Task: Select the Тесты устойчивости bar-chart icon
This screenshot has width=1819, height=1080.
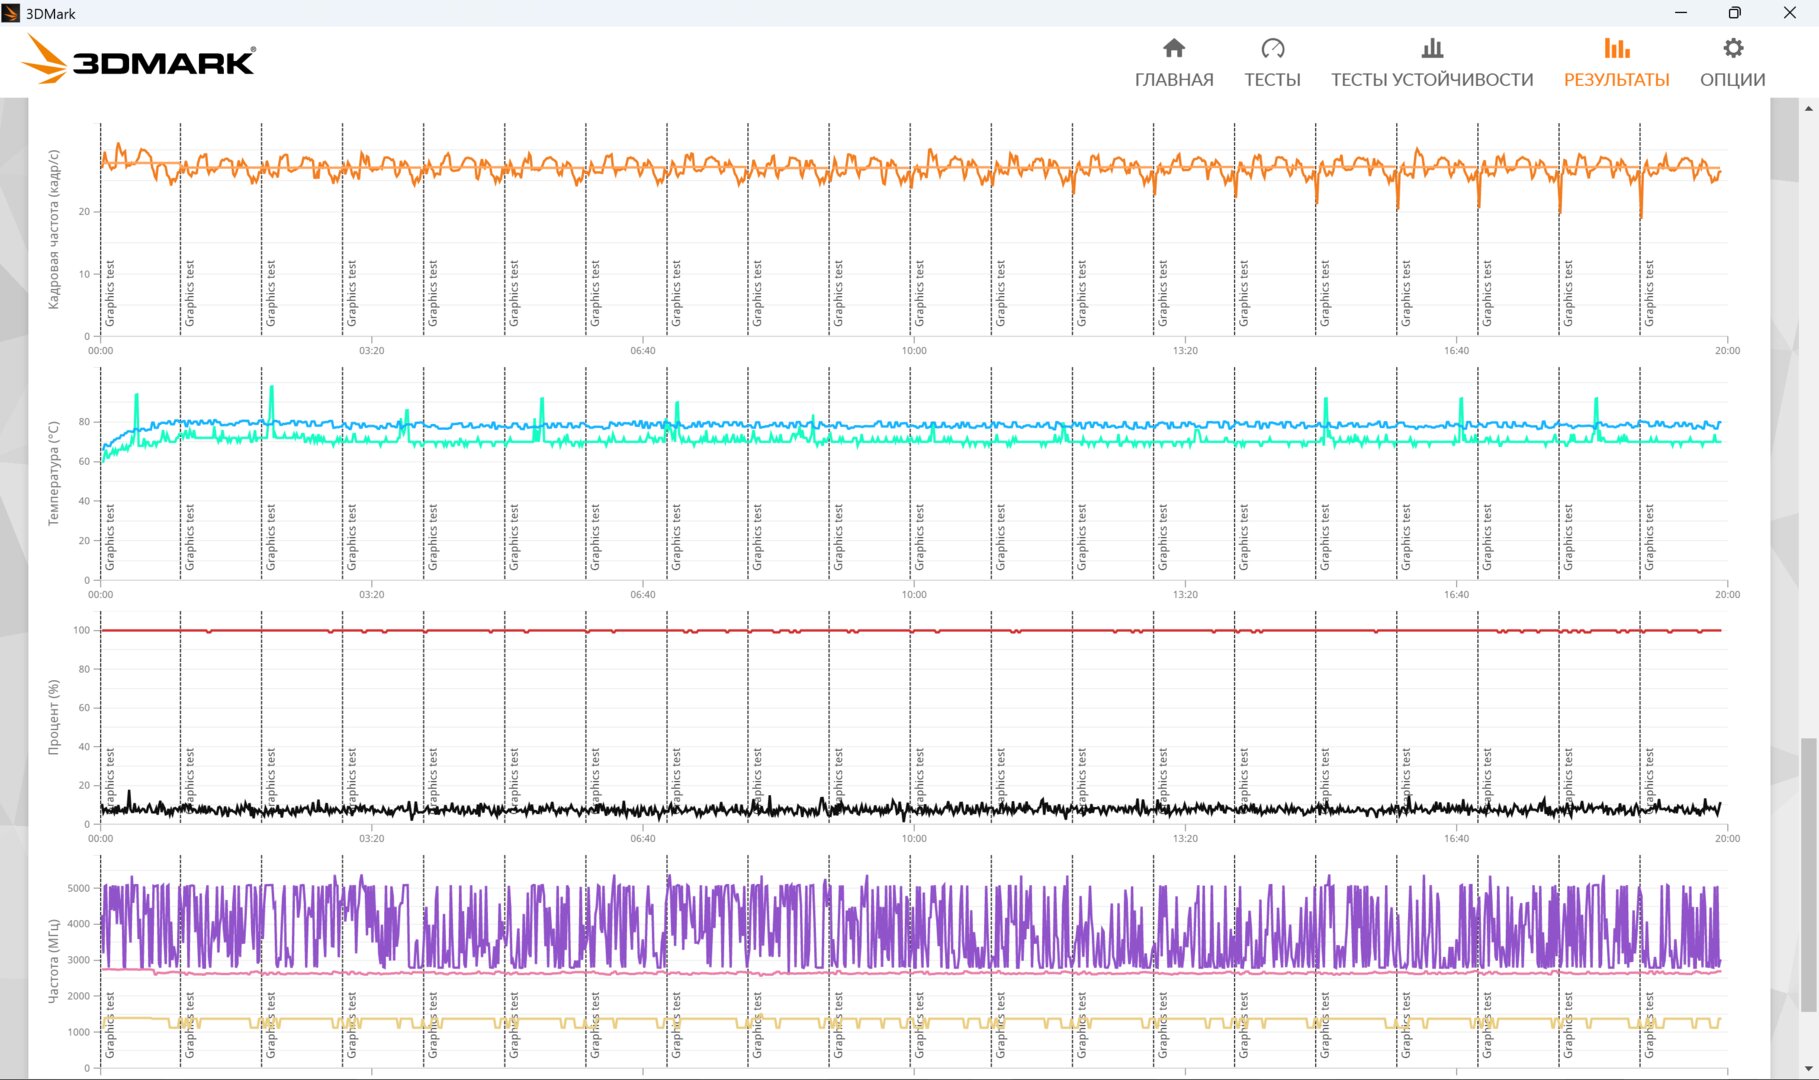Action: 1432,48
